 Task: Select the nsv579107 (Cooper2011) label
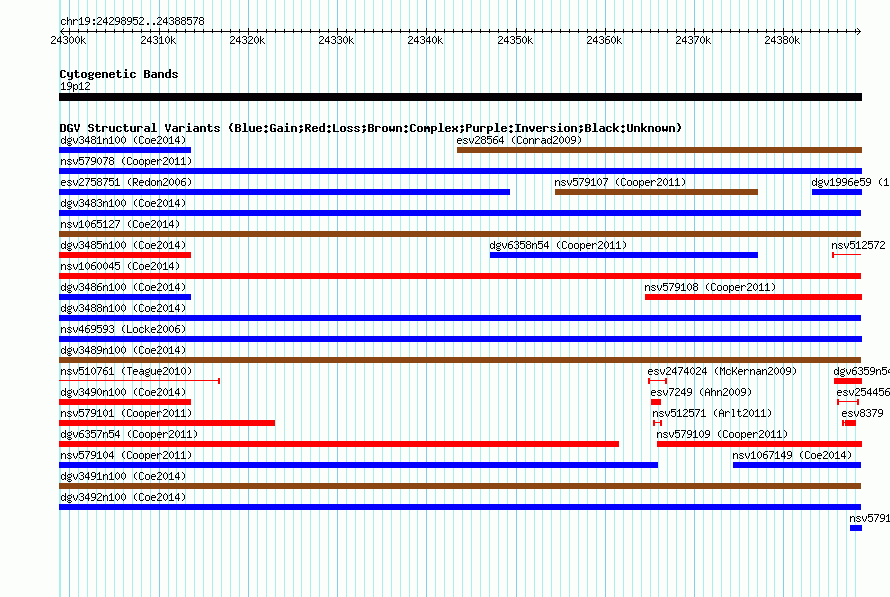620,182
